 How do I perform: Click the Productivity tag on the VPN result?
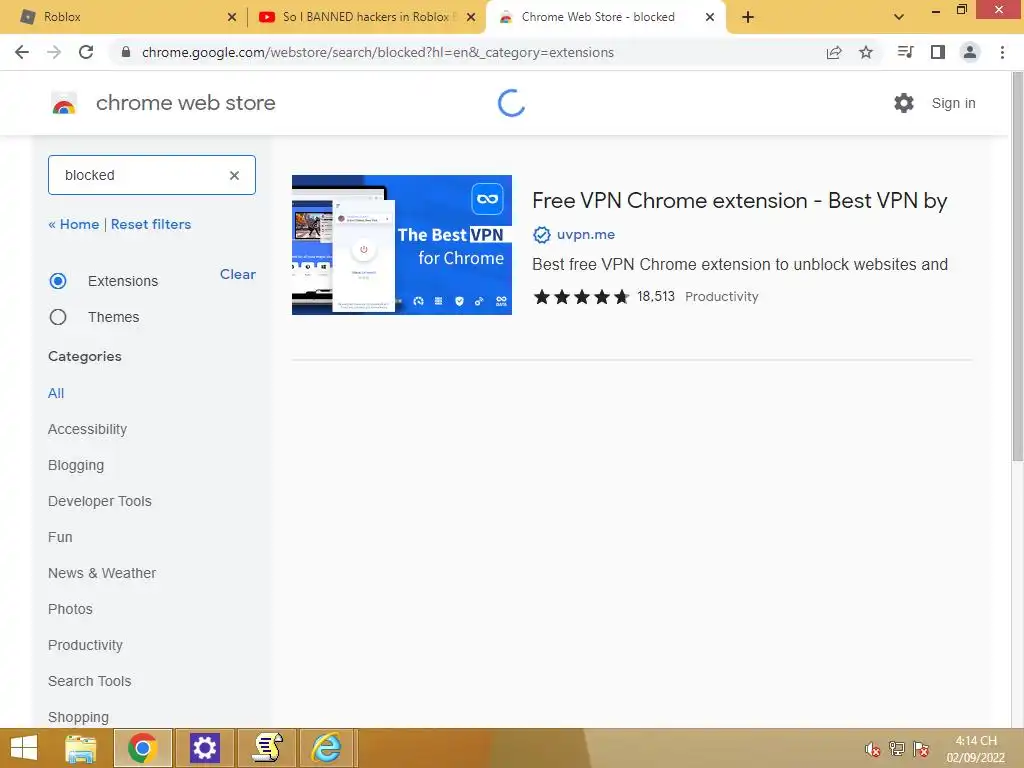(722, 296)
